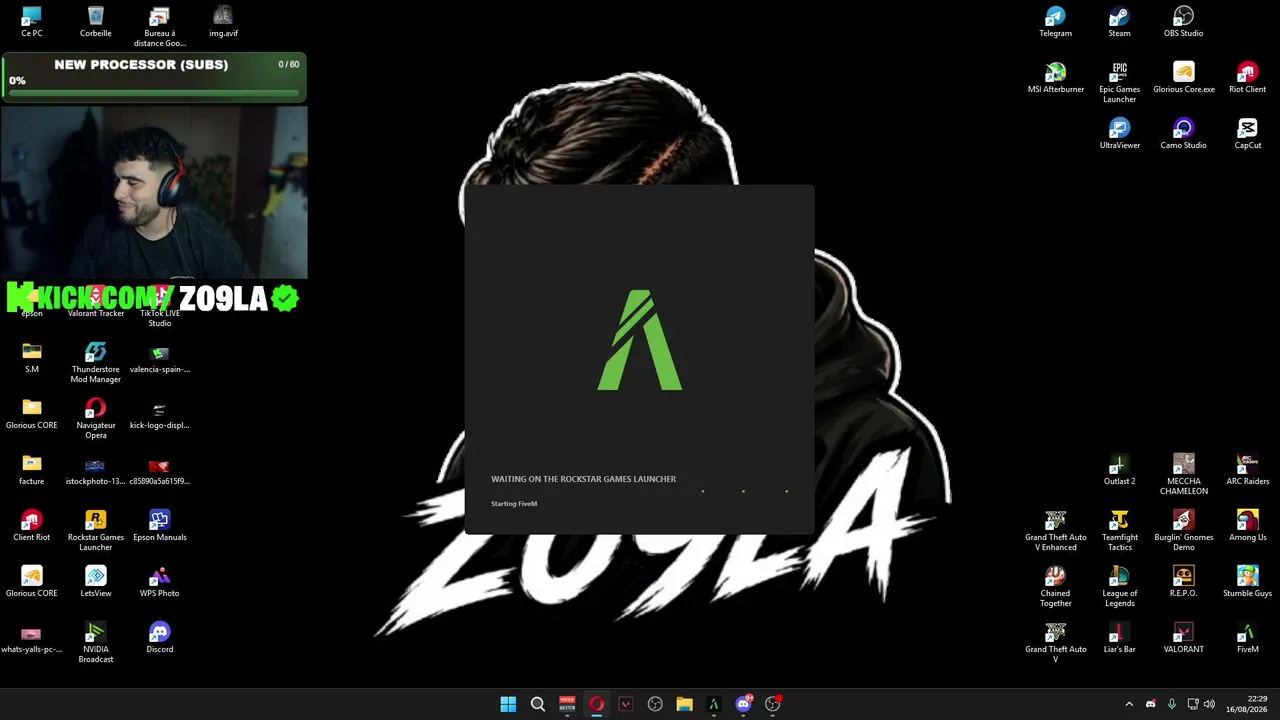Launch CapCut desktop shortcut
This screenshot has width=1280, height=720.
tap(1247, 134)
